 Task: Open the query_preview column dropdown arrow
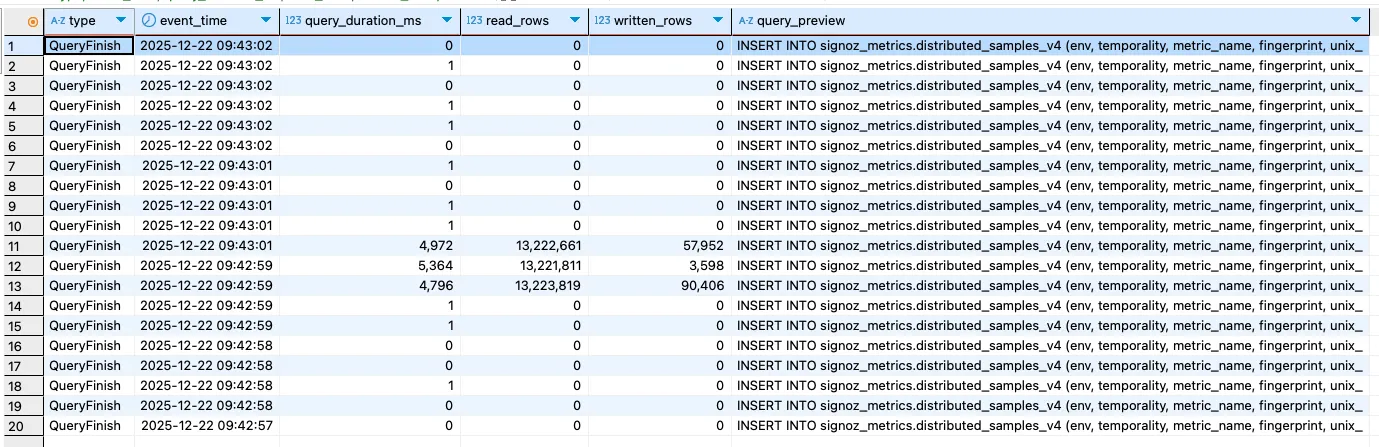pyautogui.click(x=1355, y=21)
